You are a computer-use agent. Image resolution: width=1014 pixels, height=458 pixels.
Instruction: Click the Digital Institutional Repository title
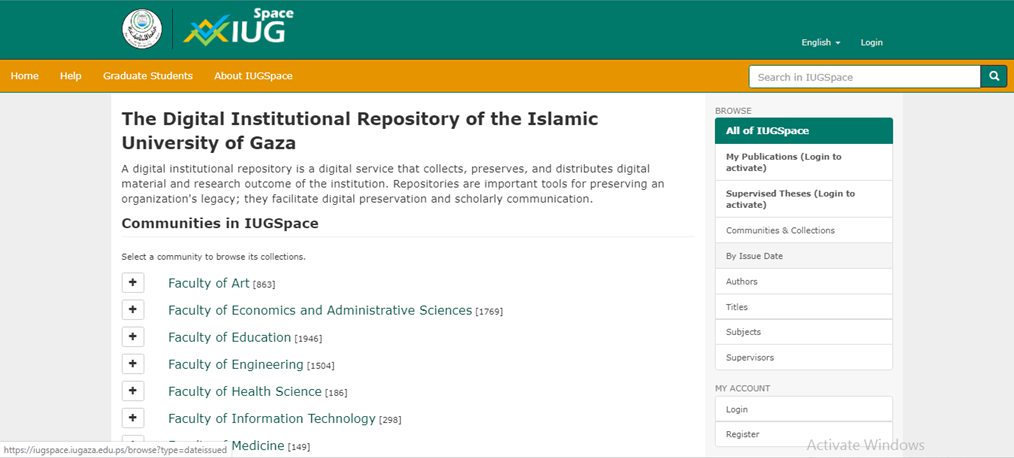(x=360, y=130)
